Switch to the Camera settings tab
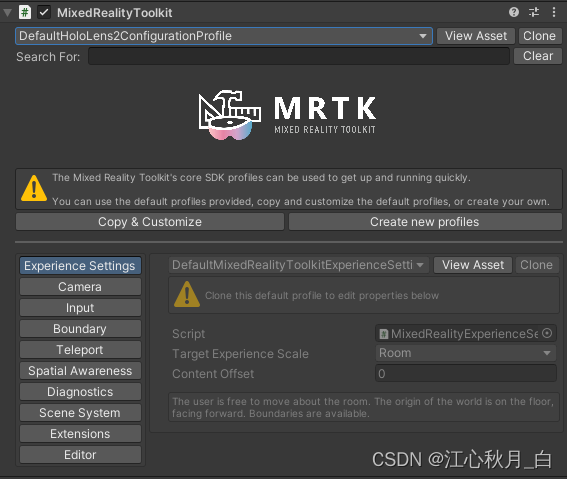 click(80, 287)
